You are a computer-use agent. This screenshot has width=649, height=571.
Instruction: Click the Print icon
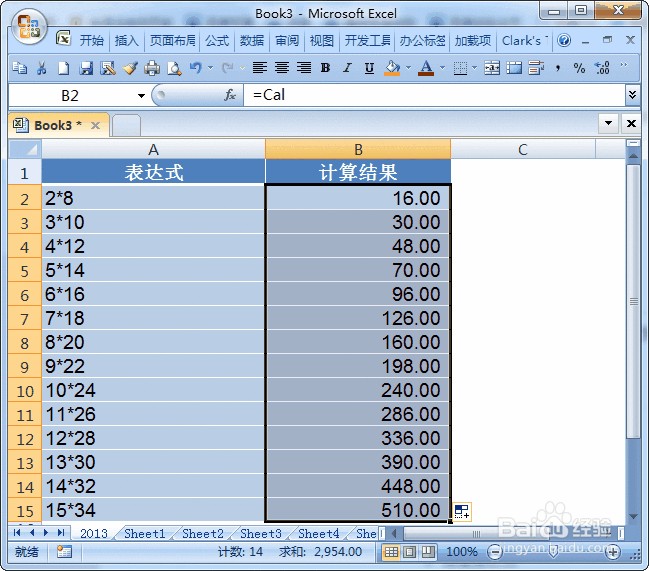click(x=152, y=67)
